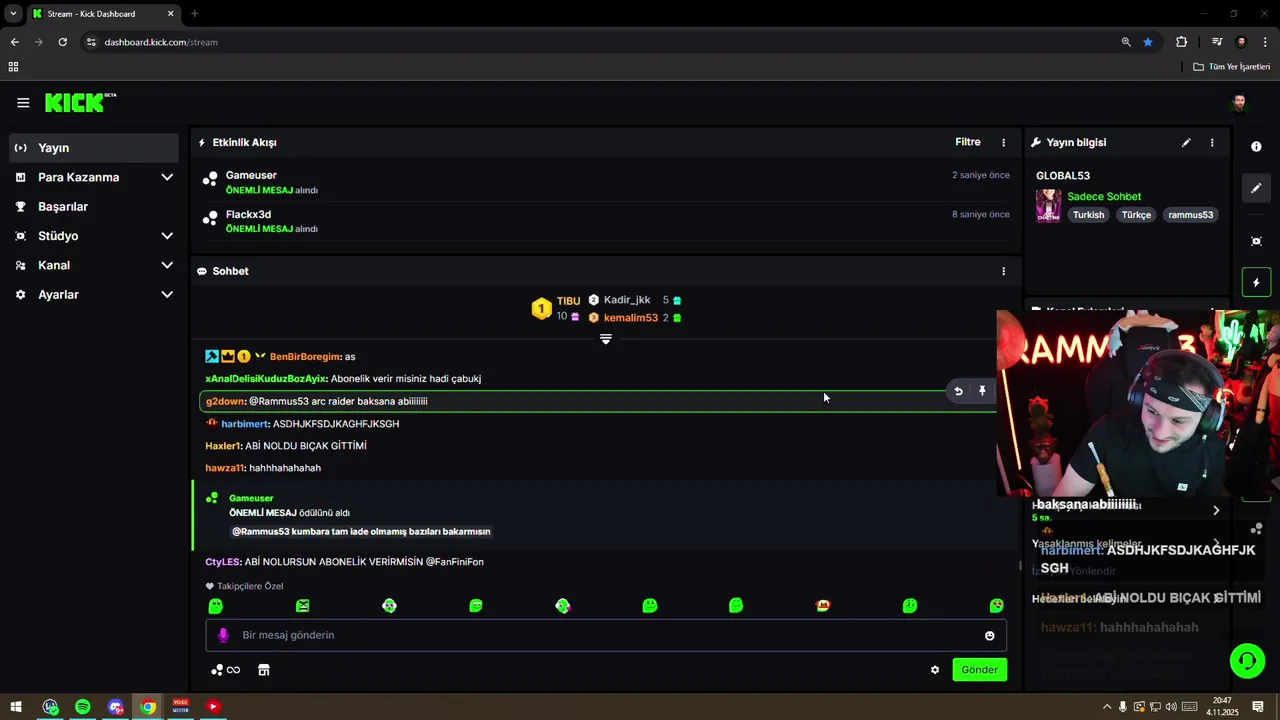
Task: Open Tüm Yer İşaretleri bookmarks folder
Action: (x=1231, y=67)
